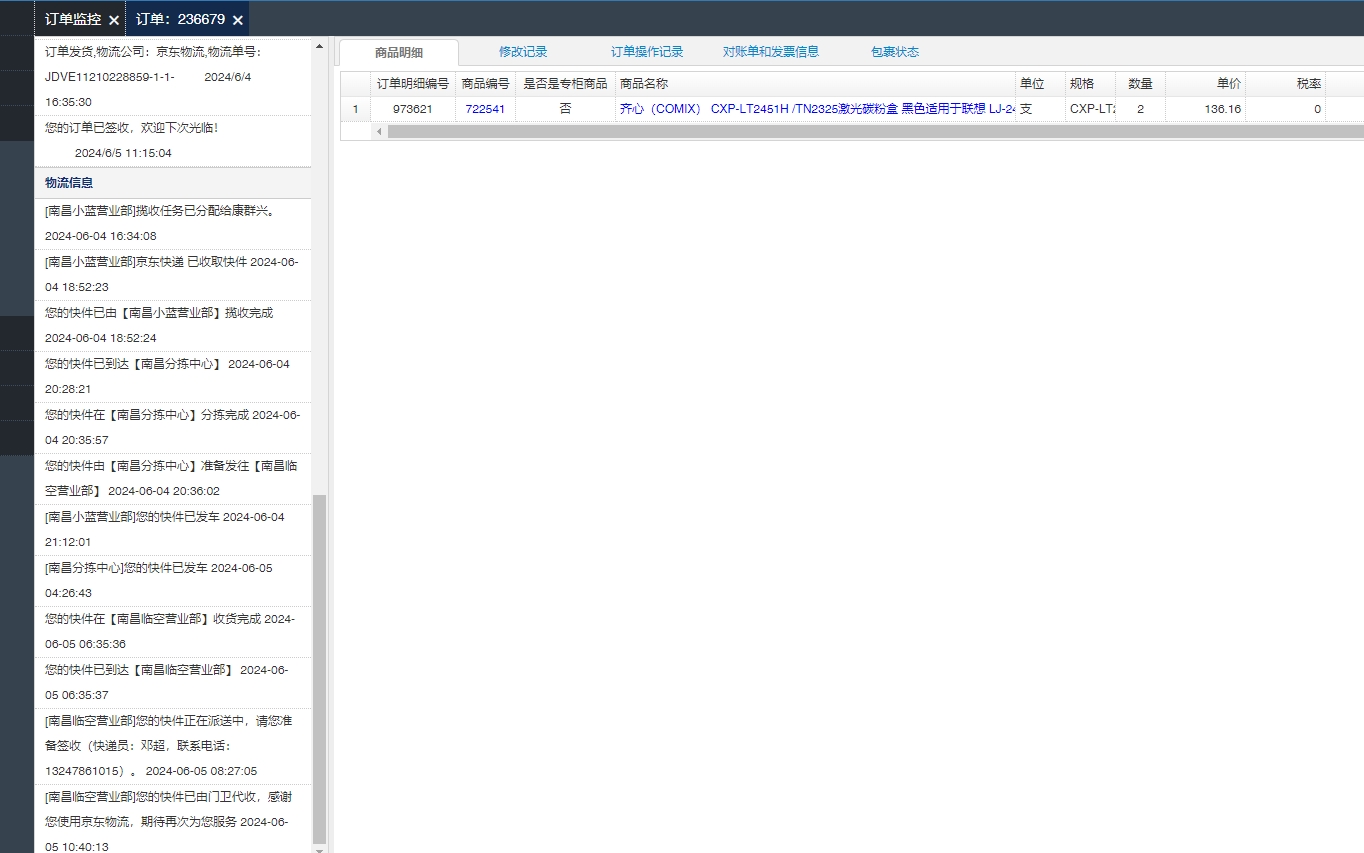The image size is (1364, 853).
Task: Click the 揽收任务已分配给康群兴 logistics entry
Action: [173, 223]
